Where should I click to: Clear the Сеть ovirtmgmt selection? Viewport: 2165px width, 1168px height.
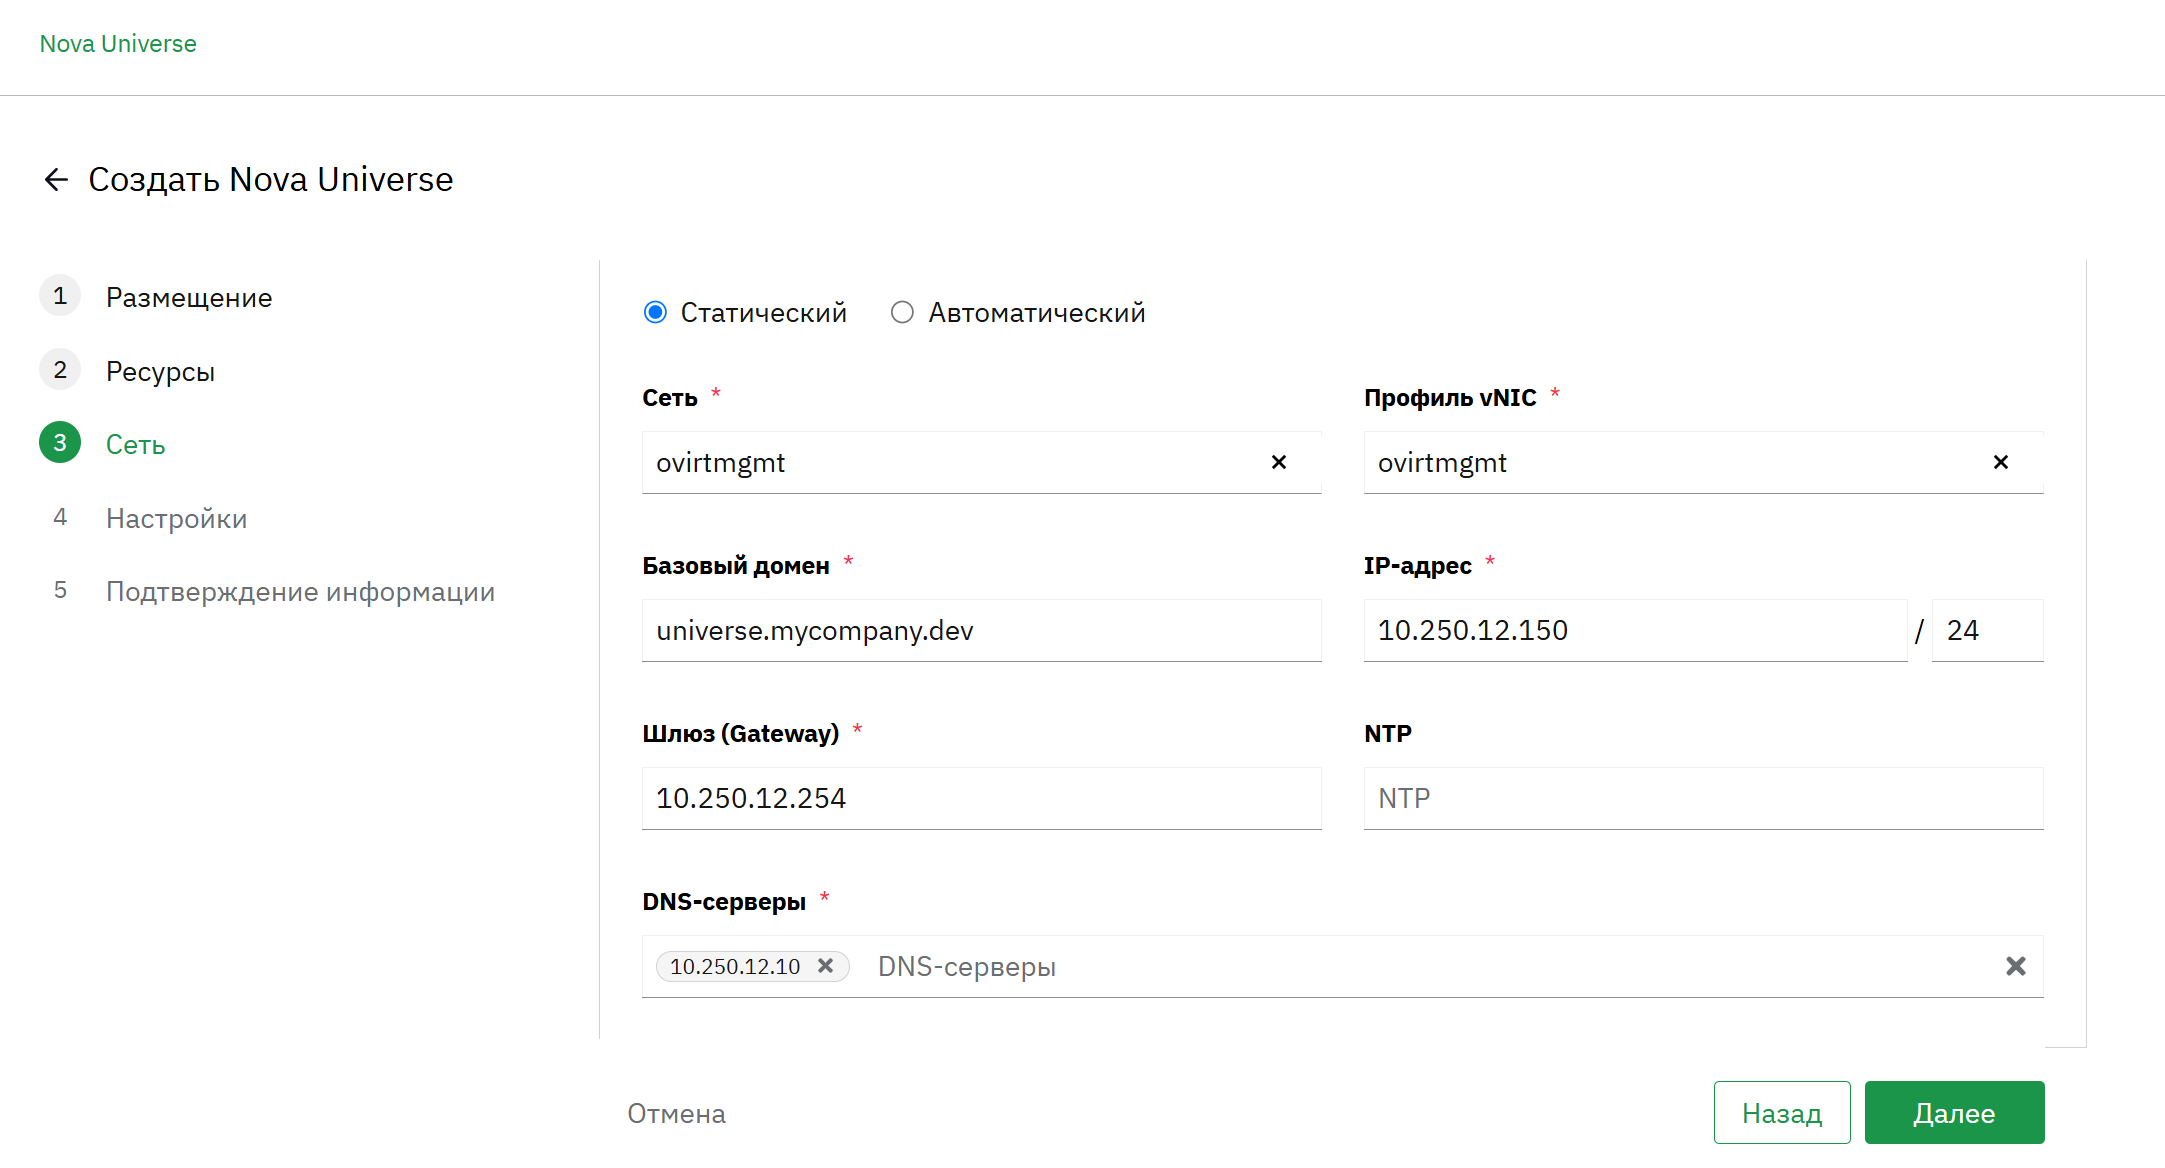pyautogui.click(x=1278, y=462)
